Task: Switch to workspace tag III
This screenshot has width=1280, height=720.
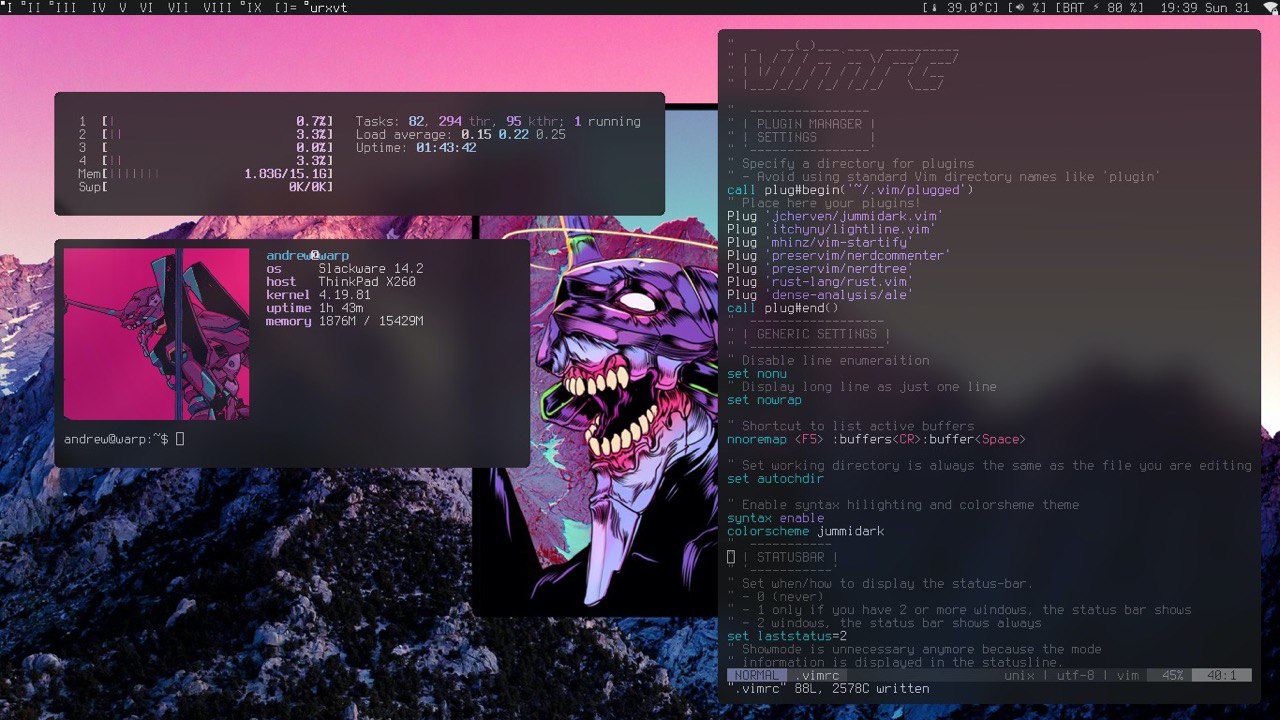Action: point(62,7)
